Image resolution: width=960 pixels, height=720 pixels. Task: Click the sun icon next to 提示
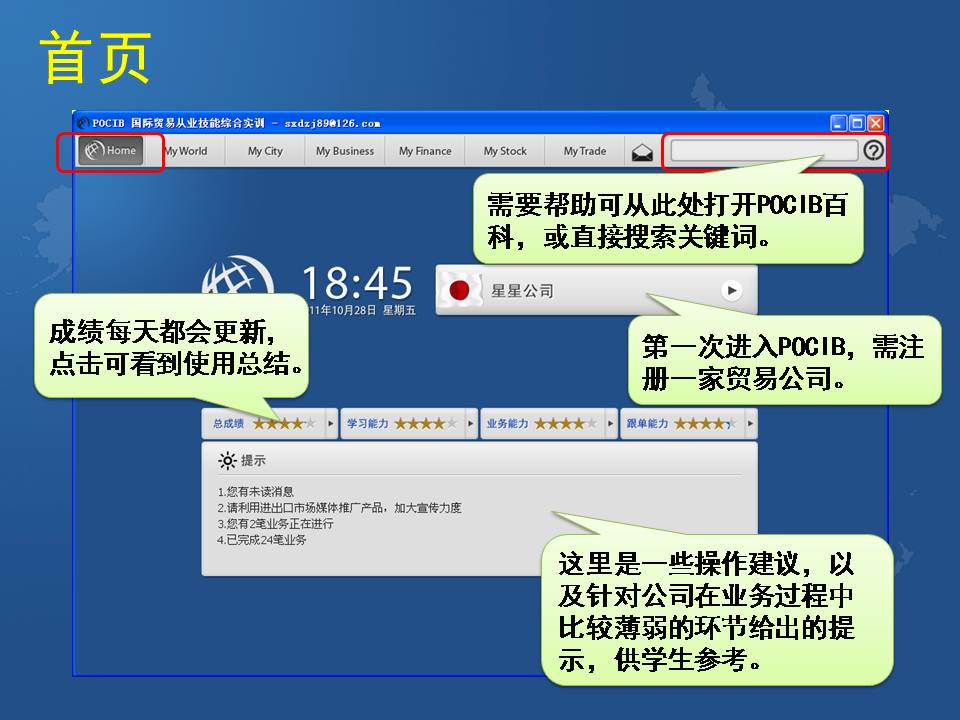(227, 461)
